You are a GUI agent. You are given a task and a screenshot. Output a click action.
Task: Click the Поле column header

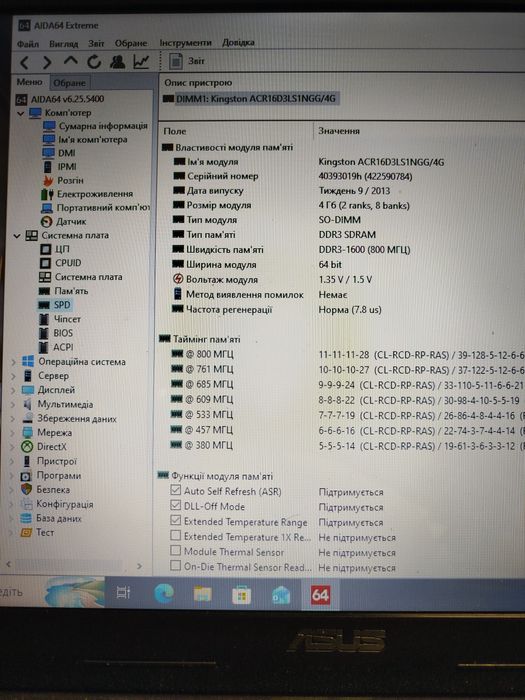(175, 132)
